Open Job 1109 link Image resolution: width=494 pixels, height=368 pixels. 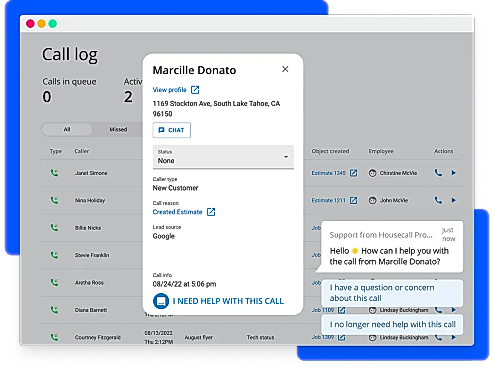pyautogui.click(x=323, y=310)
